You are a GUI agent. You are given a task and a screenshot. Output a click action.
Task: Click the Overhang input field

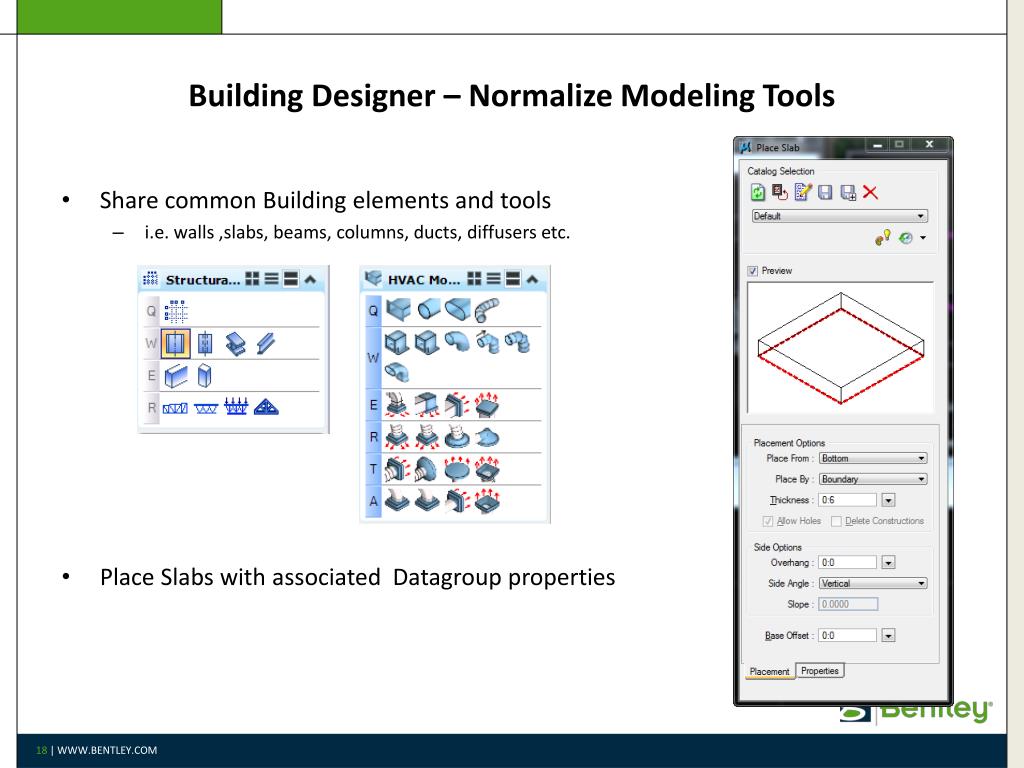pos(848,562)
